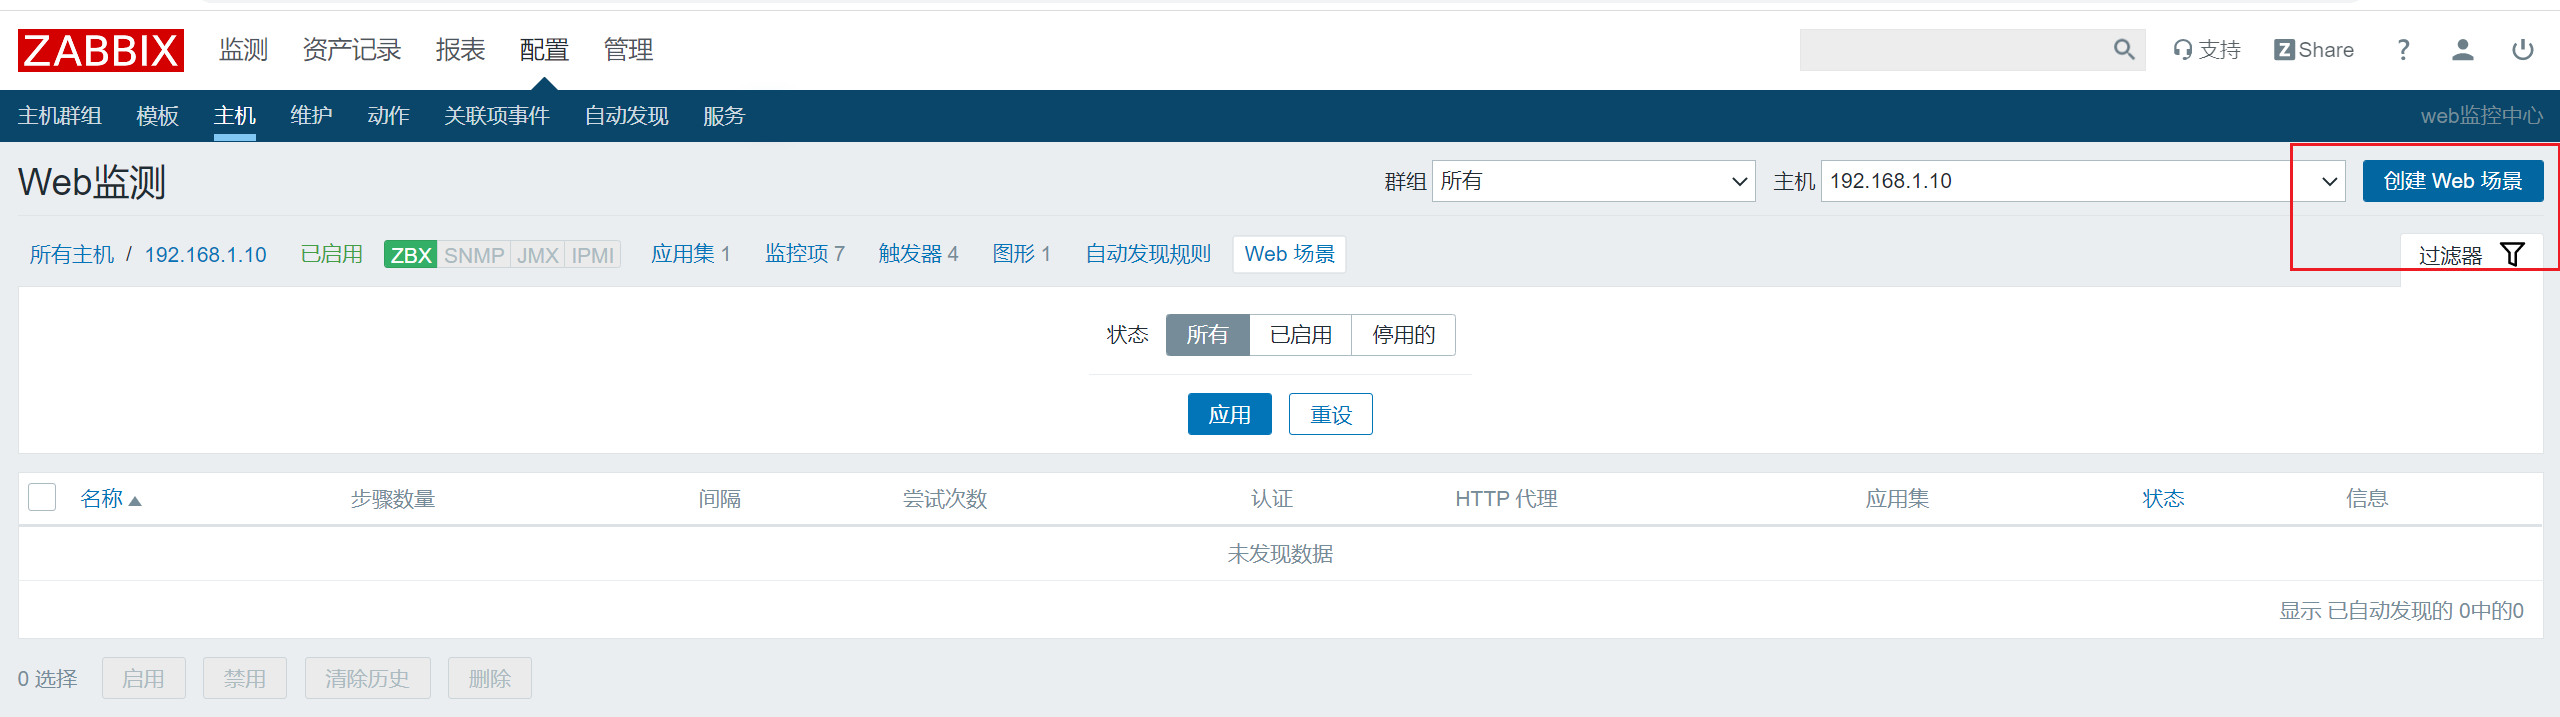Screen dimensions: 2560x717
Task: Click the 未发现数据 message text
Action: 1280,554
